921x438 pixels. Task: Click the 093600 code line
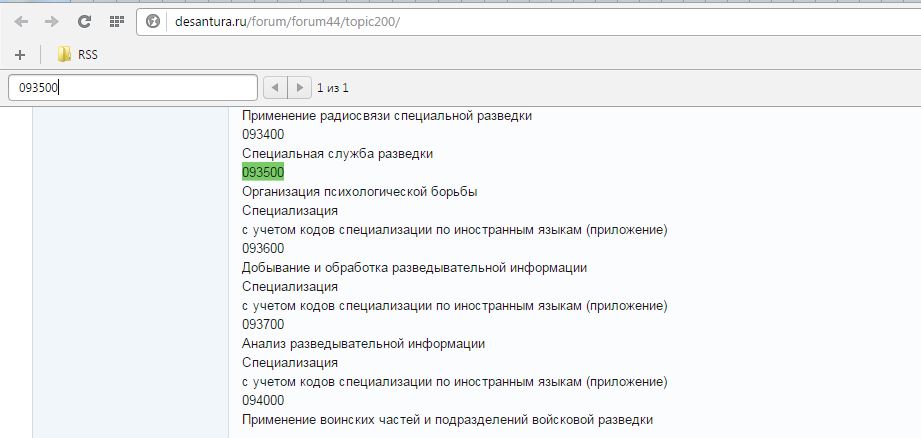pos(263,248)
